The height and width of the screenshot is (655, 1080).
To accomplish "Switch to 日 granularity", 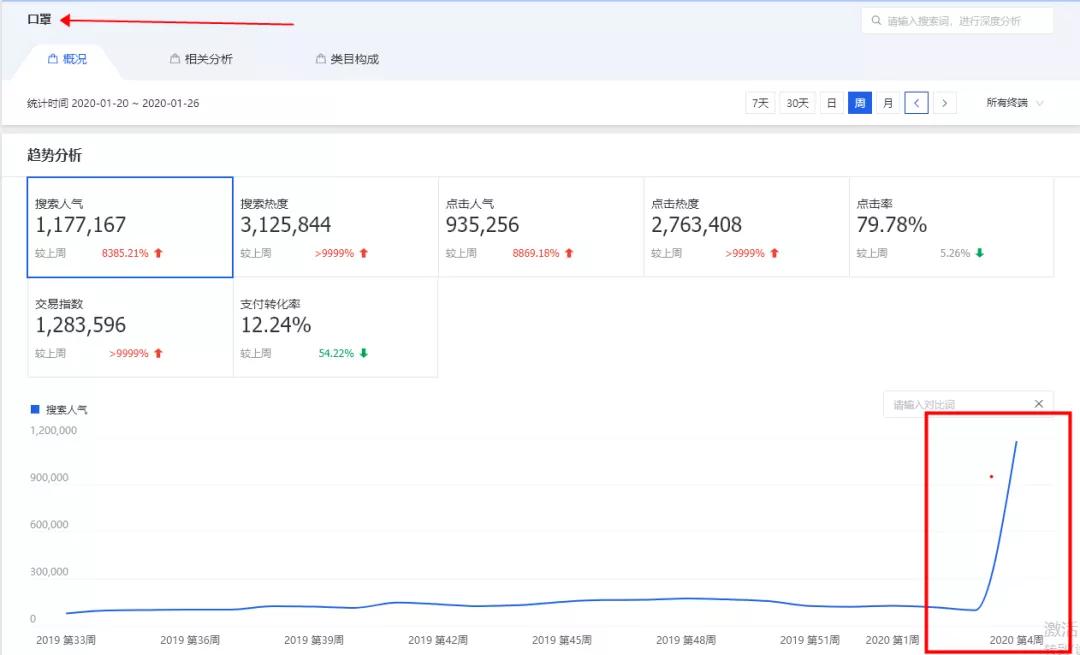I will coord(832,103).
